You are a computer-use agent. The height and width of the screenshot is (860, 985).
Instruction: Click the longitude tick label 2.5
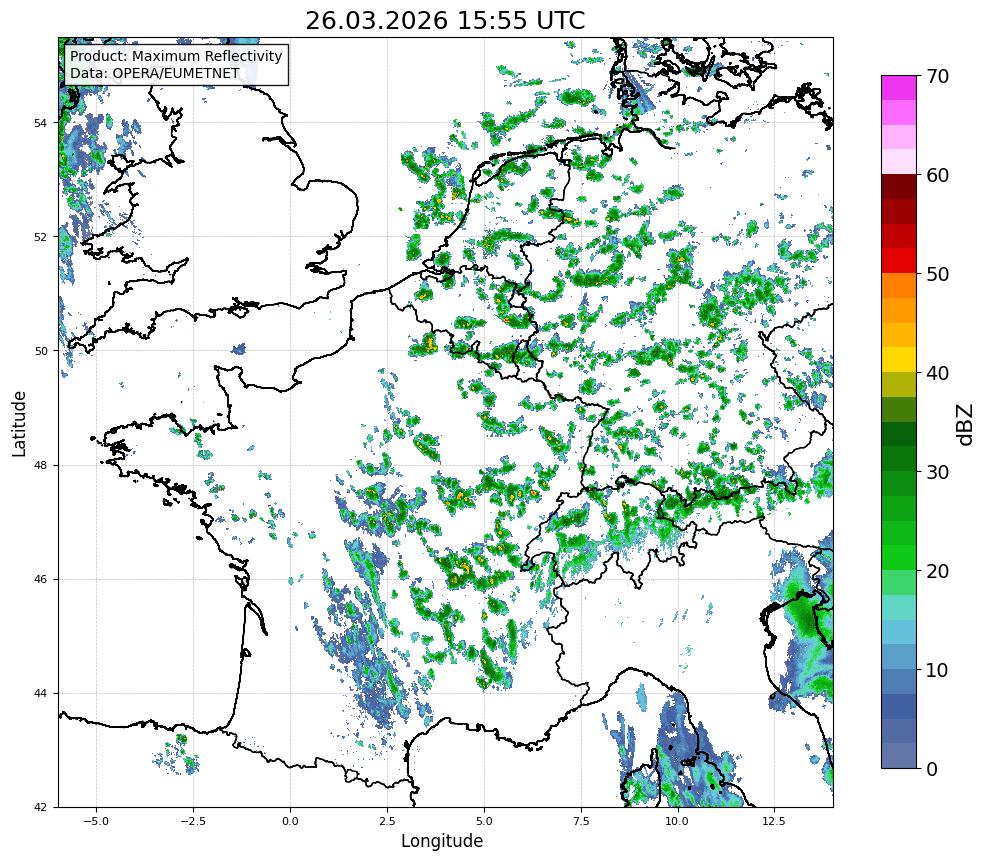click(x=387, y=821)
